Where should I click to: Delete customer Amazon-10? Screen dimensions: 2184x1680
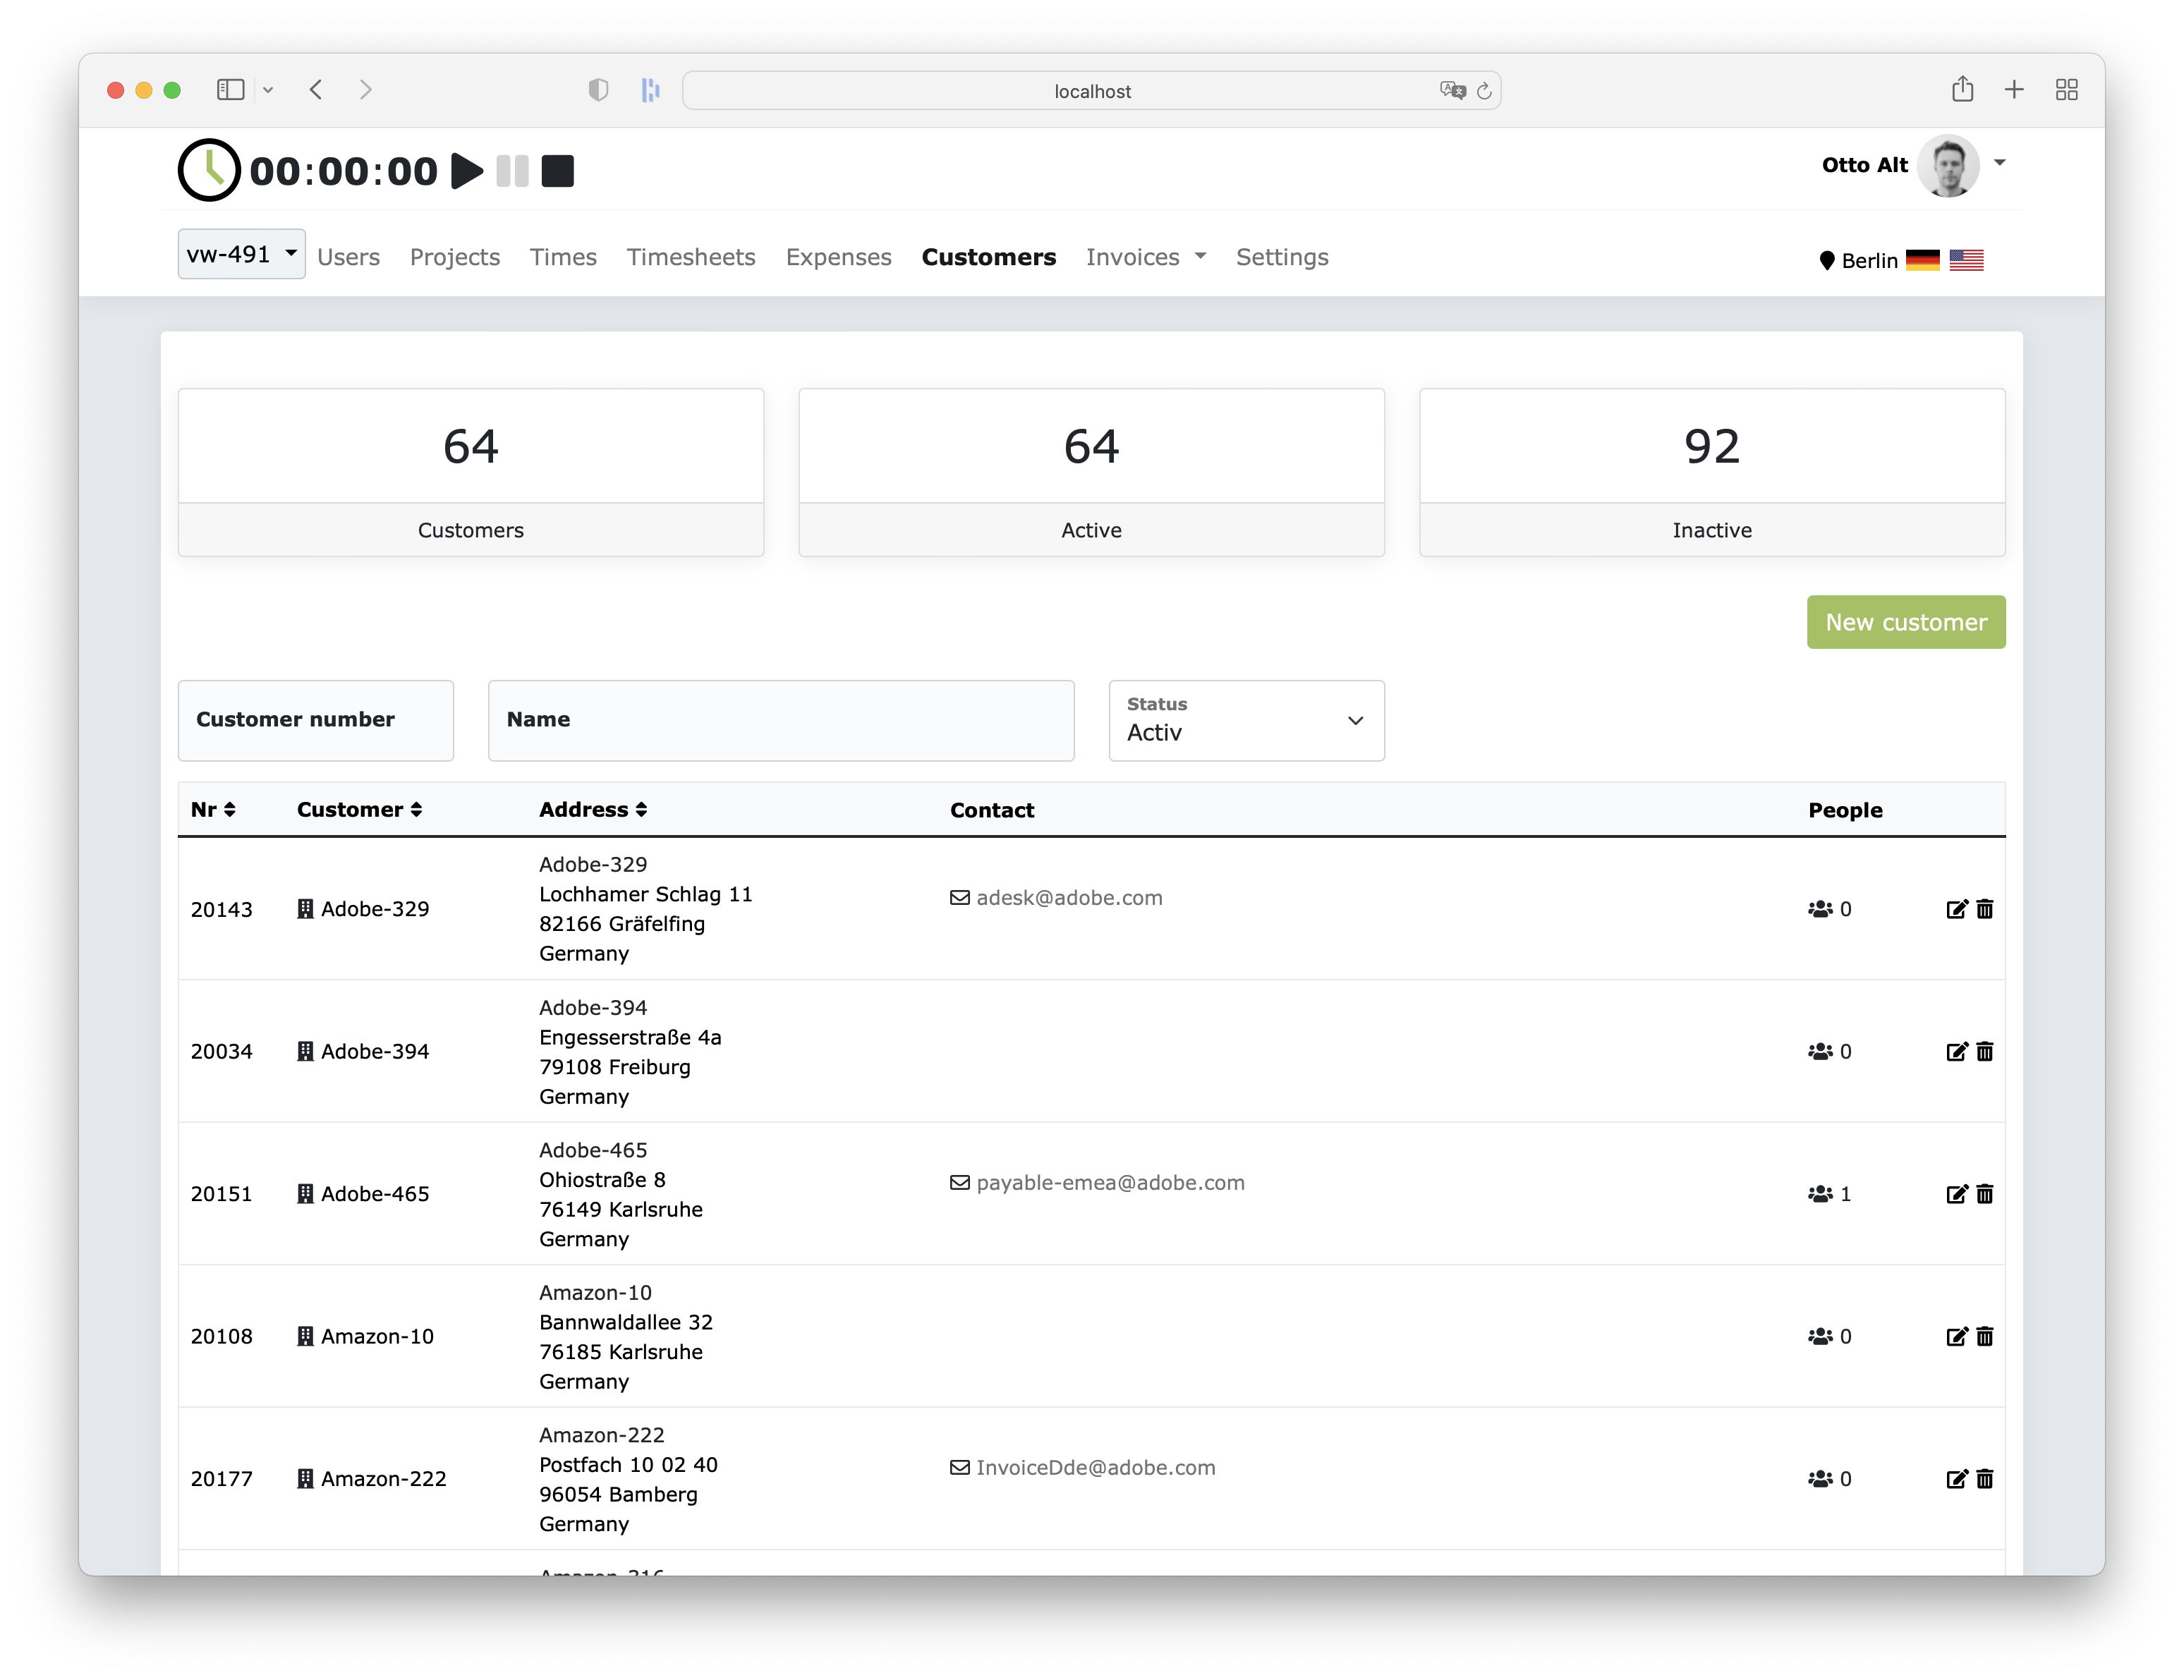1985,1336
